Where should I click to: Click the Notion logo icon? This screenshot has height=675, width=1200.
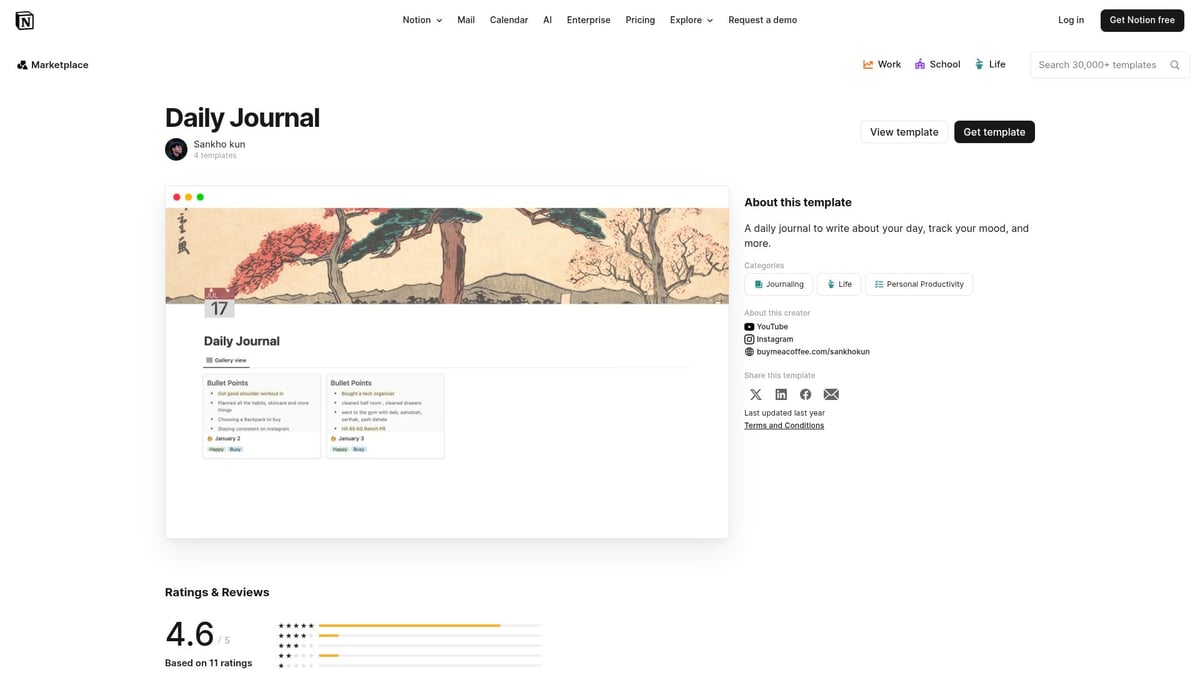tap(24, 19)
